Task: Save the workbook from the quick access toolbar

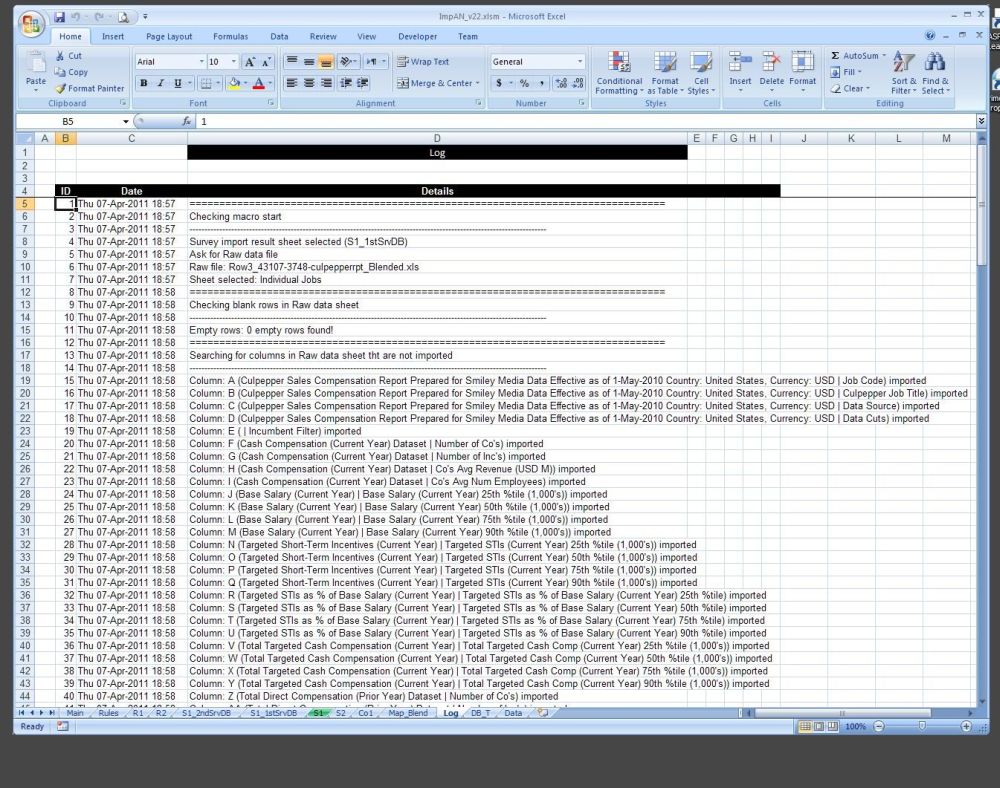Action: tap(60, 17)
